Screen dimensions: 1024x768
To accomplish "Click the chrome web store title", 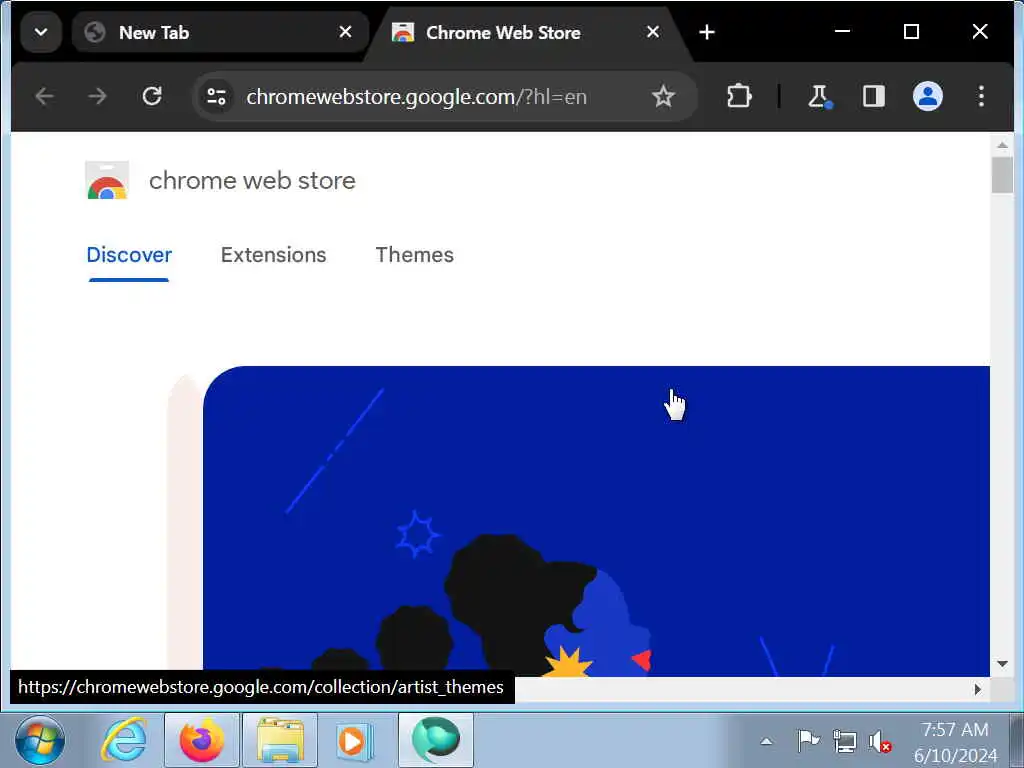I will click(252, 180).
